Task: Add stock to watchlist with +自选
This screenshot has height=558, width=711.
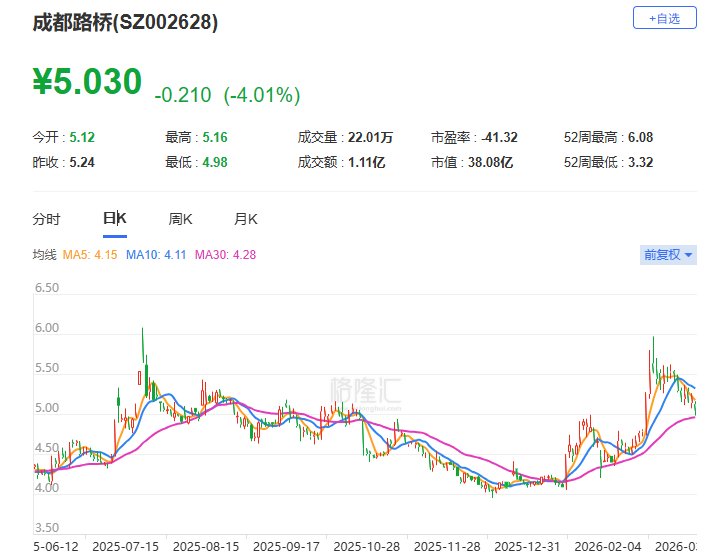Action: click(665, 18)
